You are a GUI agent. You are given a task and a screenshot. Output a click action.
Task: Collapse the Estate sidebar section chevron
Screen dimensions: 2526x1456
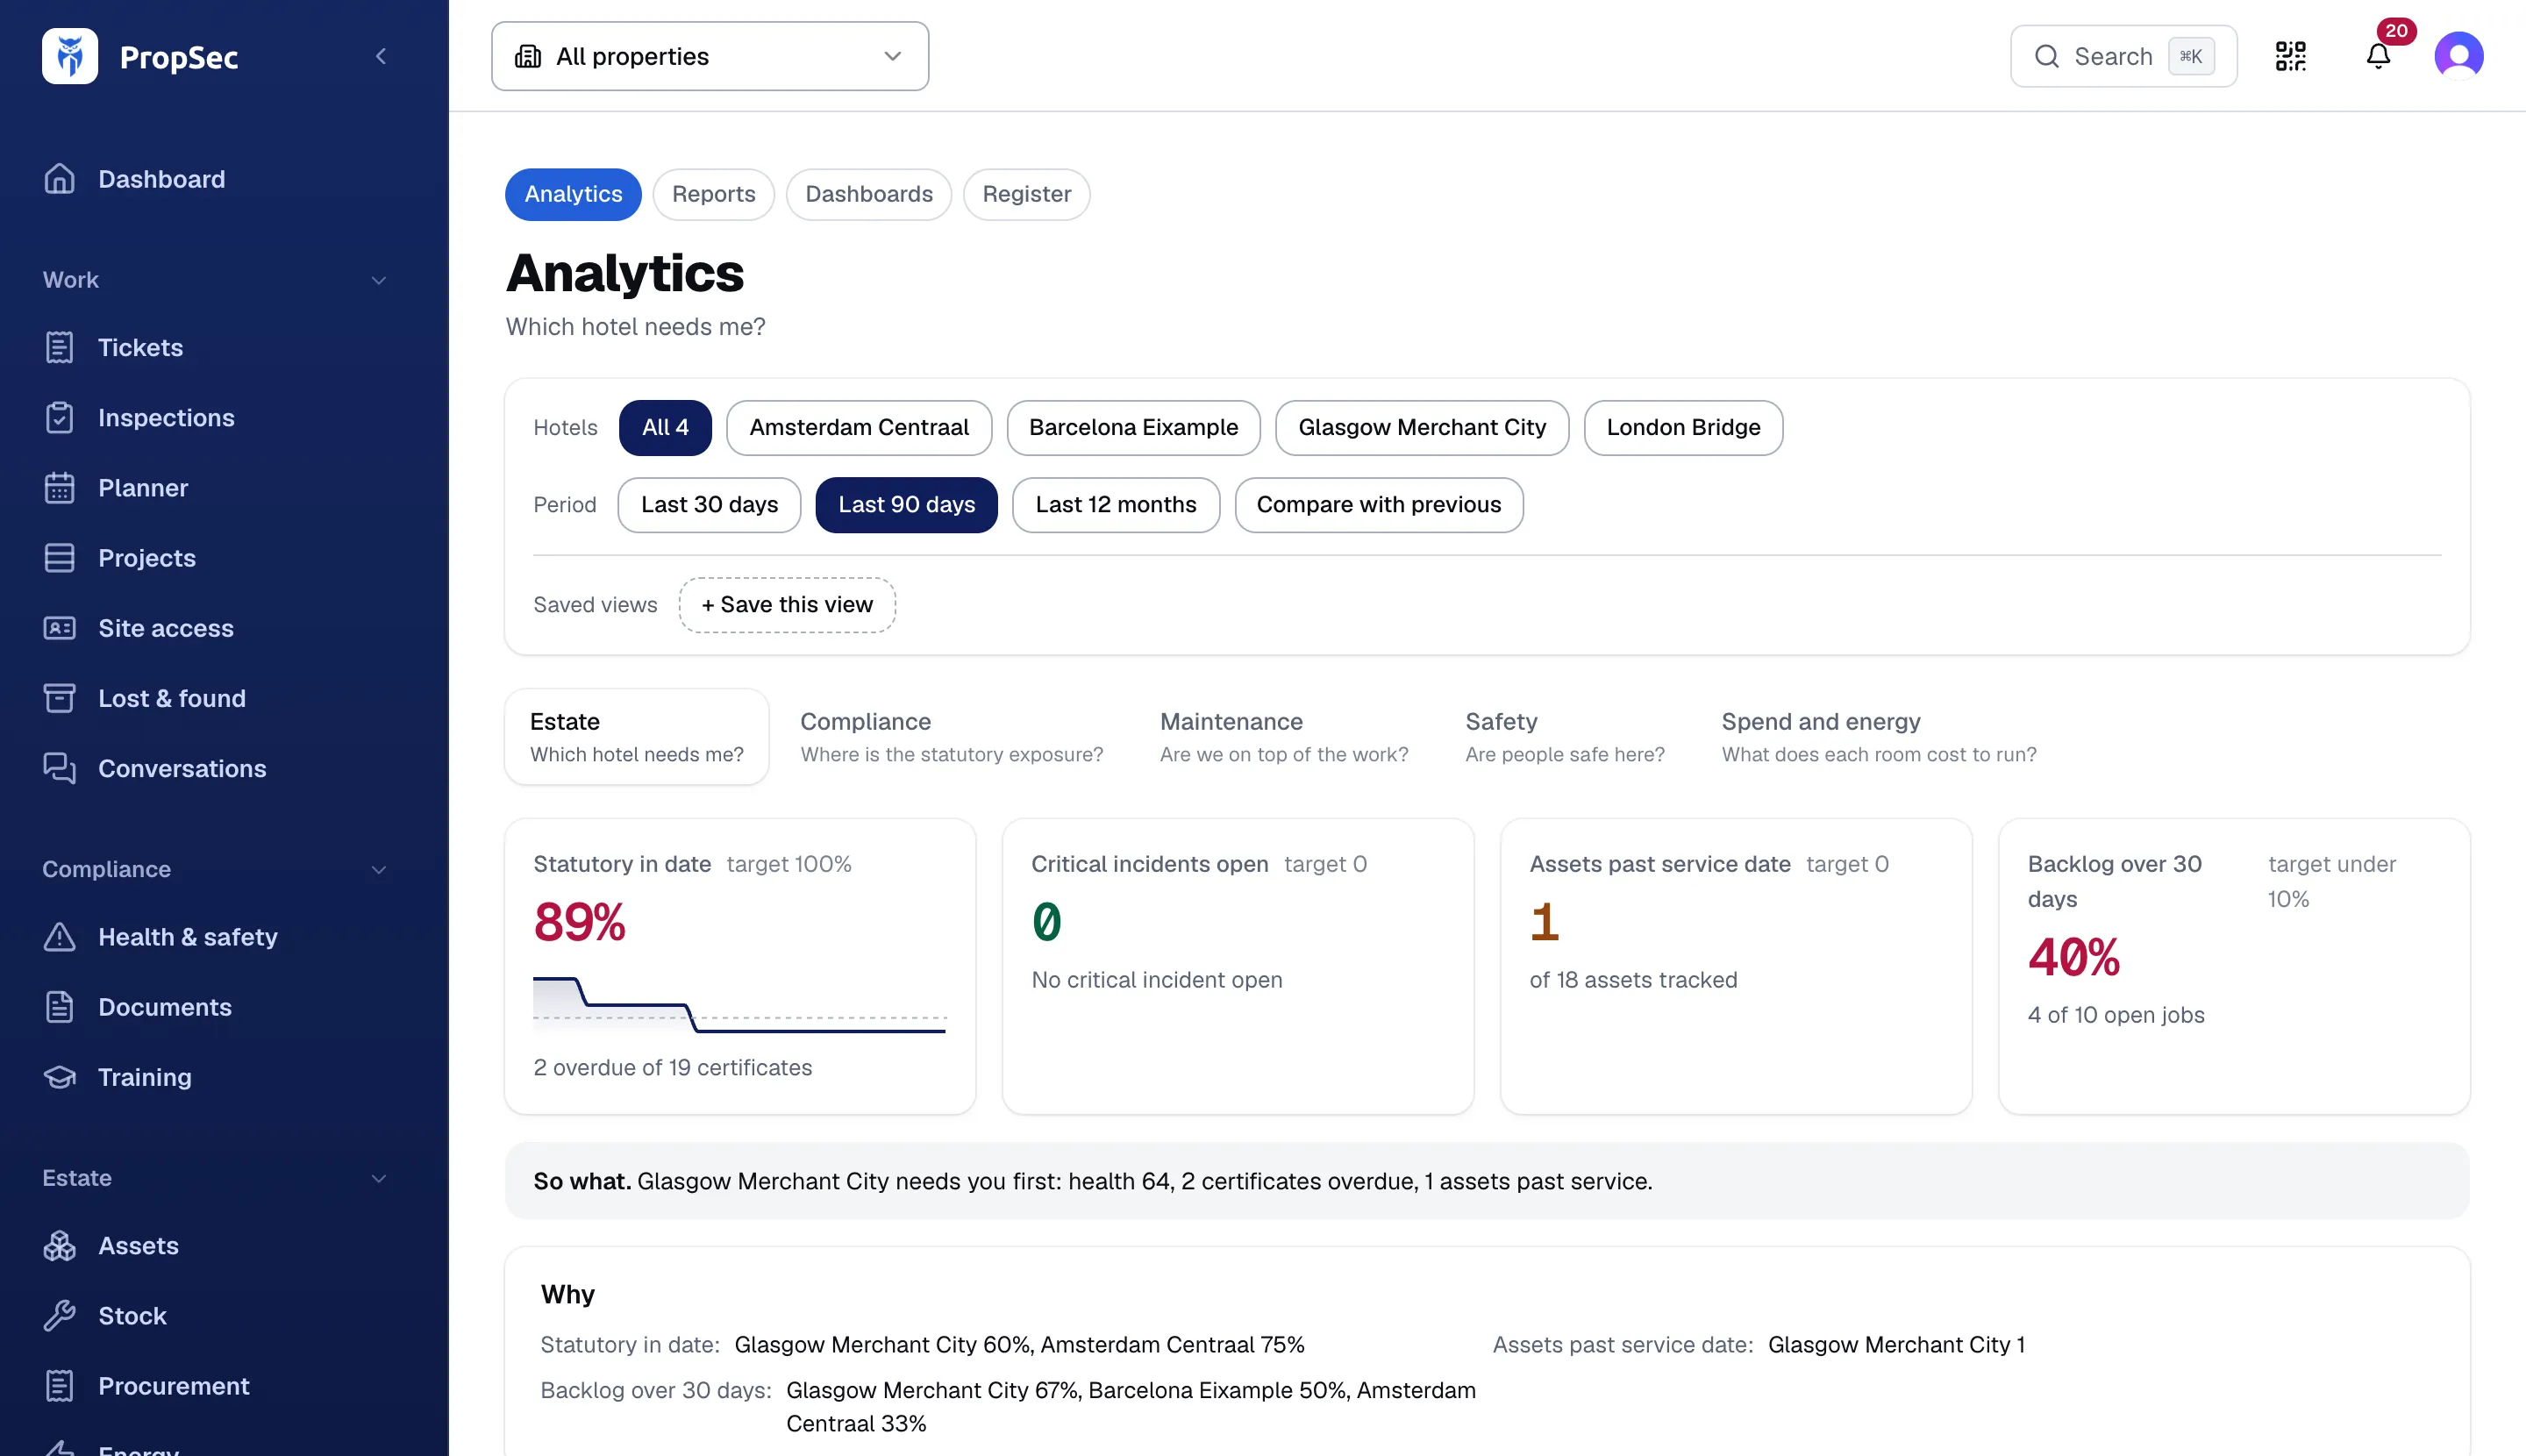point(379,1178)
